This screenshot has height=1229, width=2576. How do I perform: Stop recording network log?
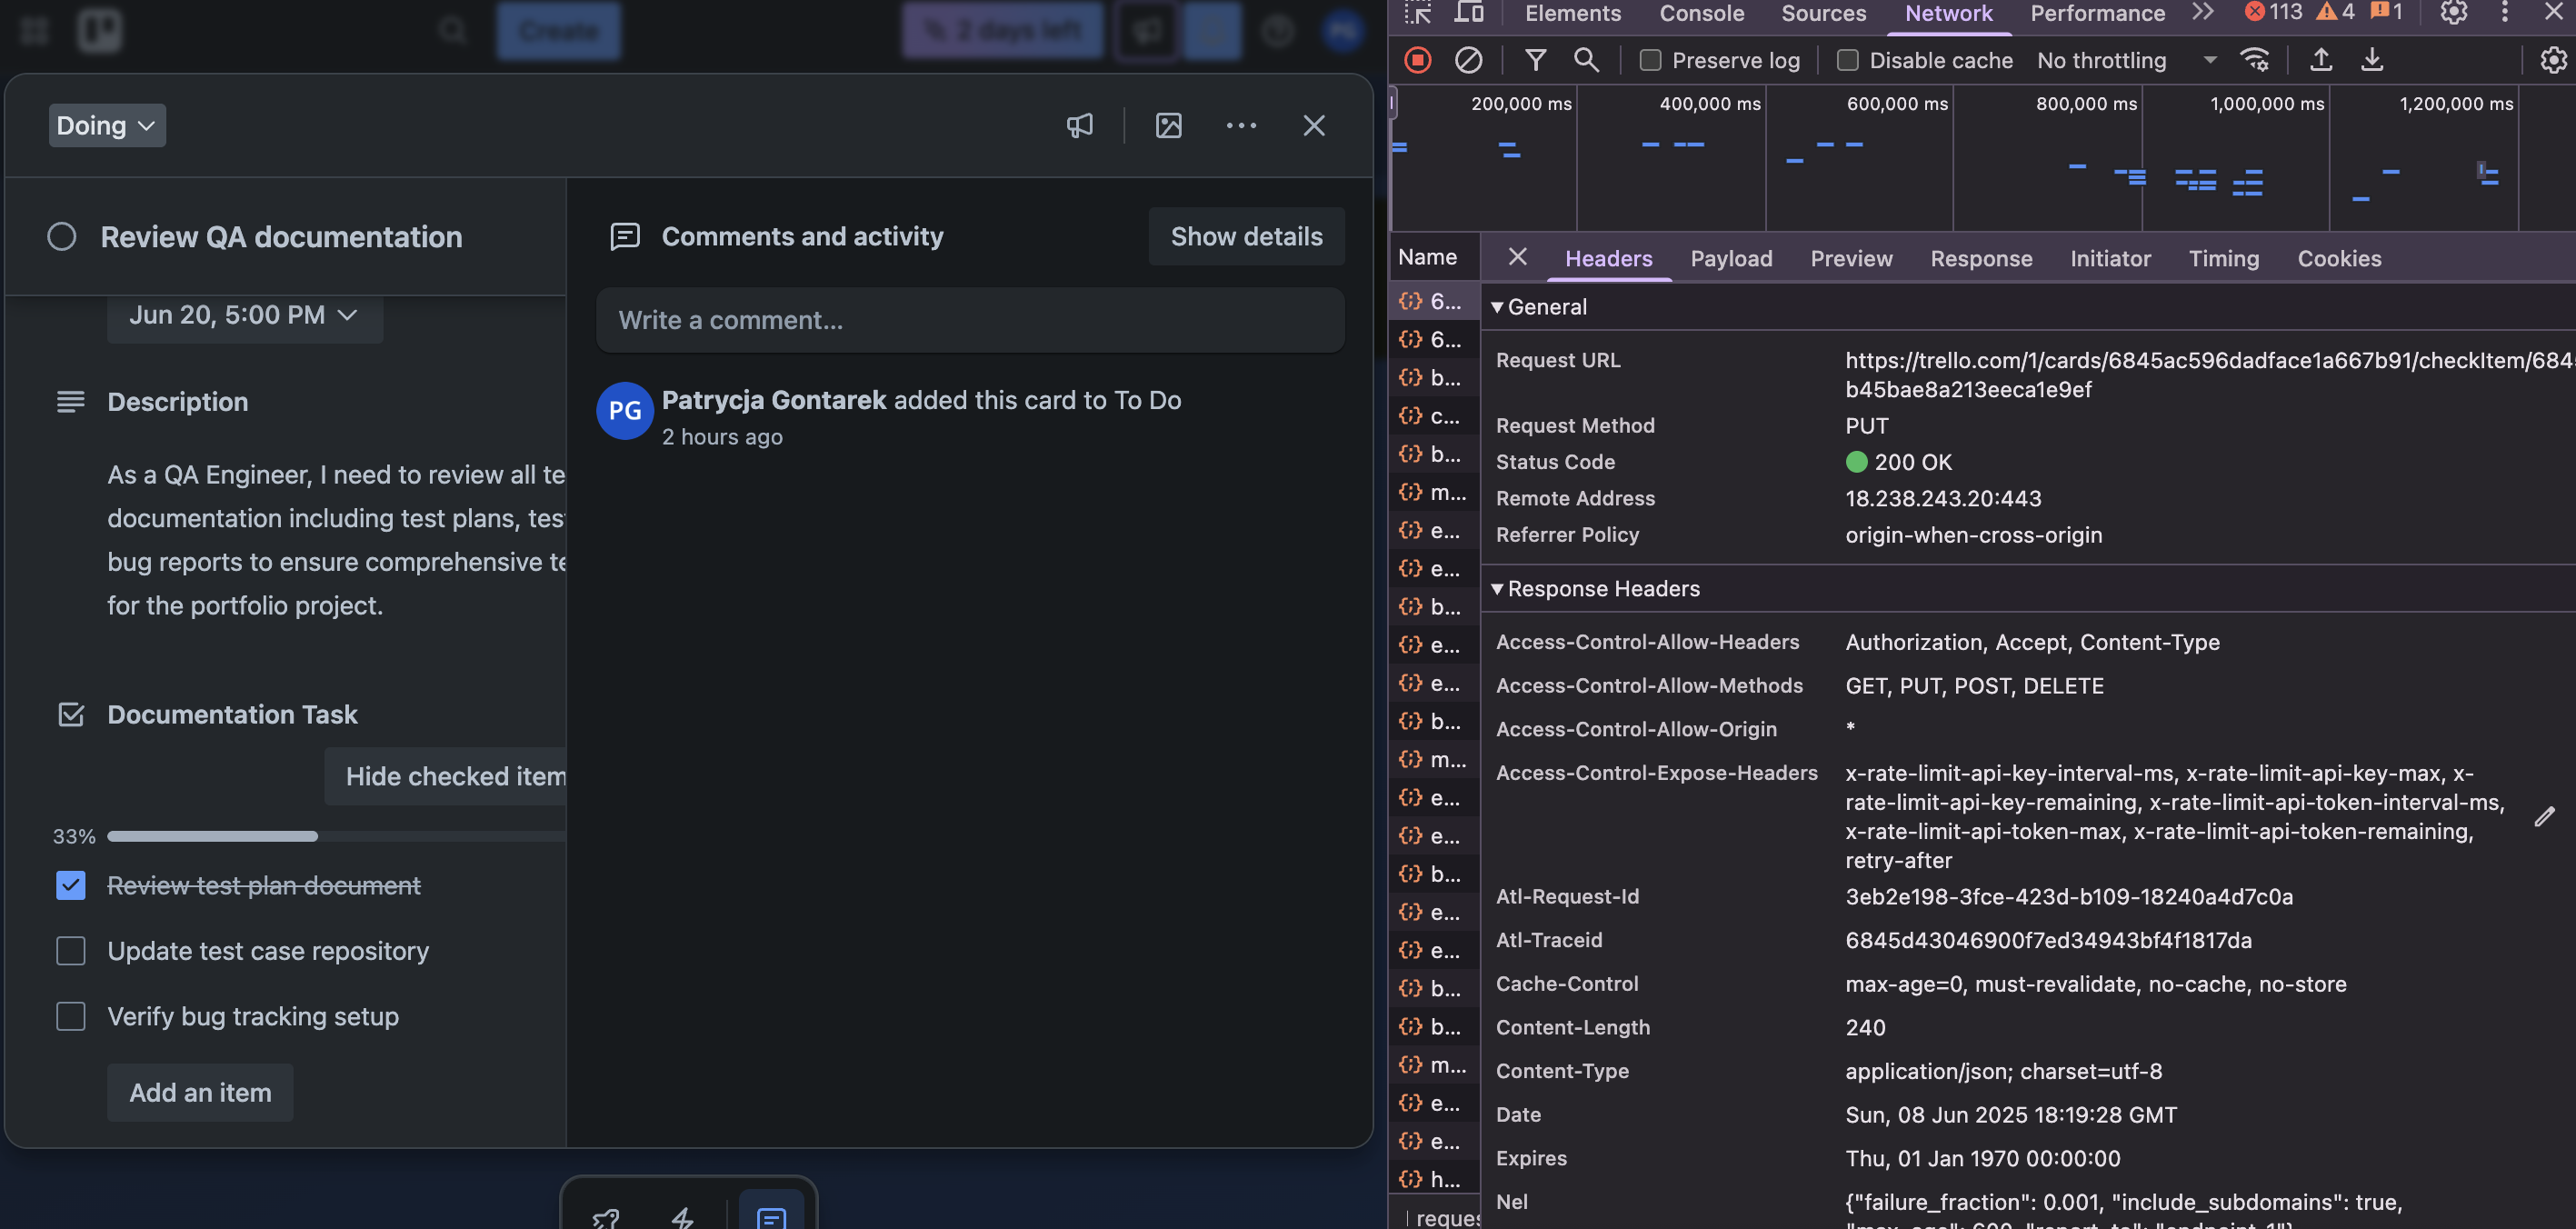pos(1417,60)
